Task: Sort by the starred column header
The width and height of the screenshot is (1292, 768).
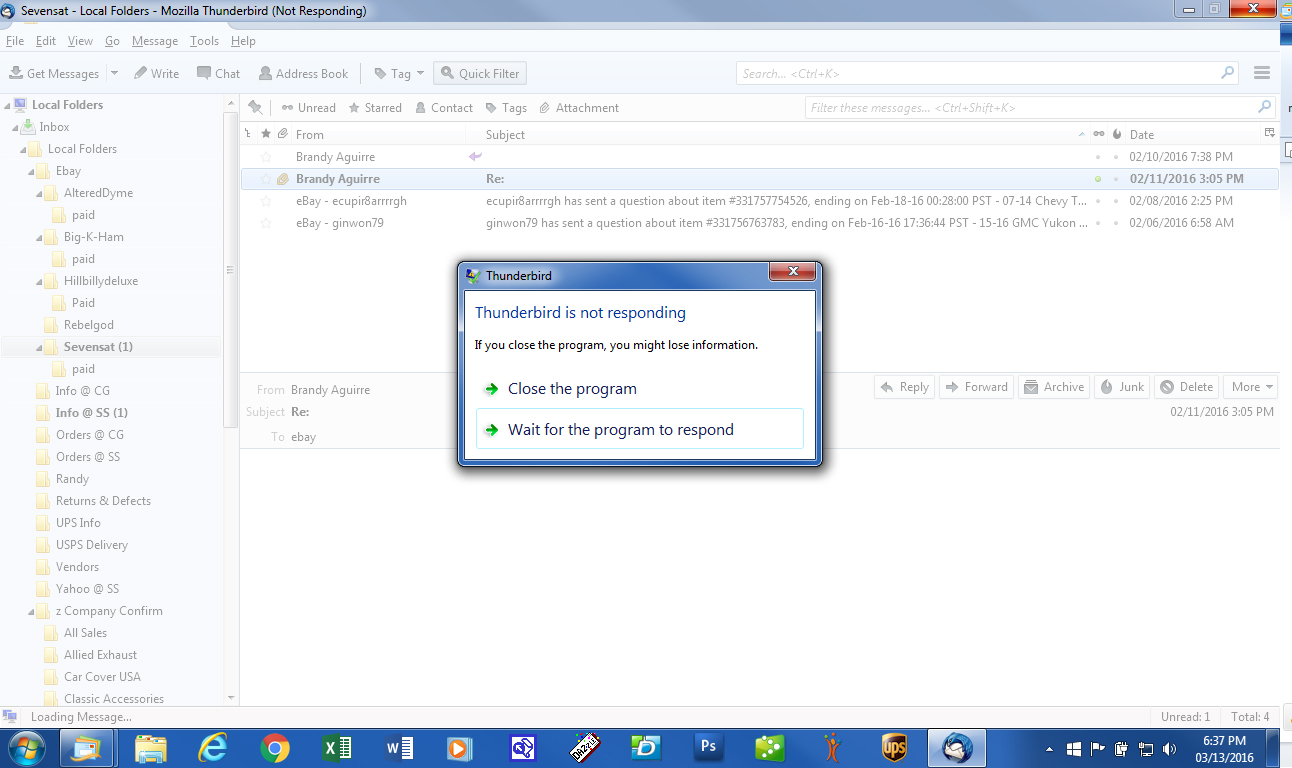Action: [x=266, y=134]
